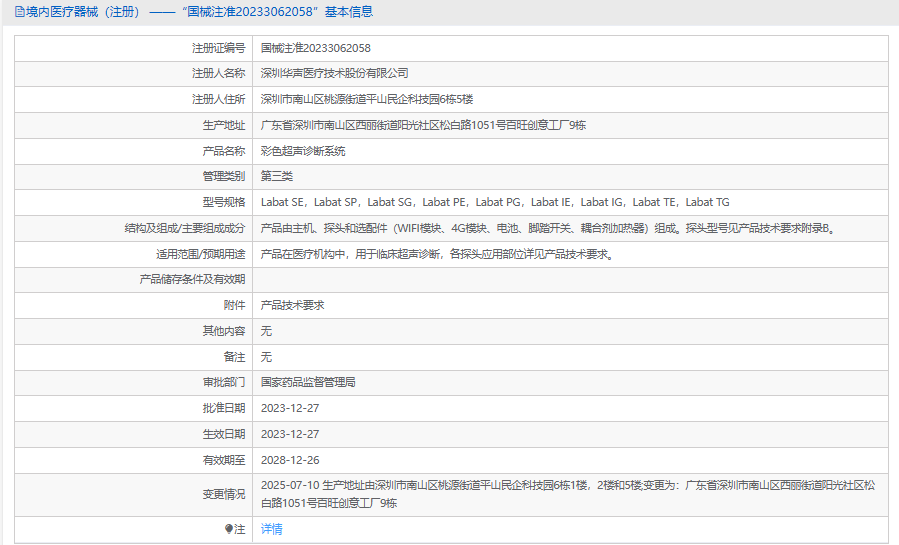Screen dimensions: 899x545
Task: Select the 无 value in 其他内容 row
Action: coord(266,331)
